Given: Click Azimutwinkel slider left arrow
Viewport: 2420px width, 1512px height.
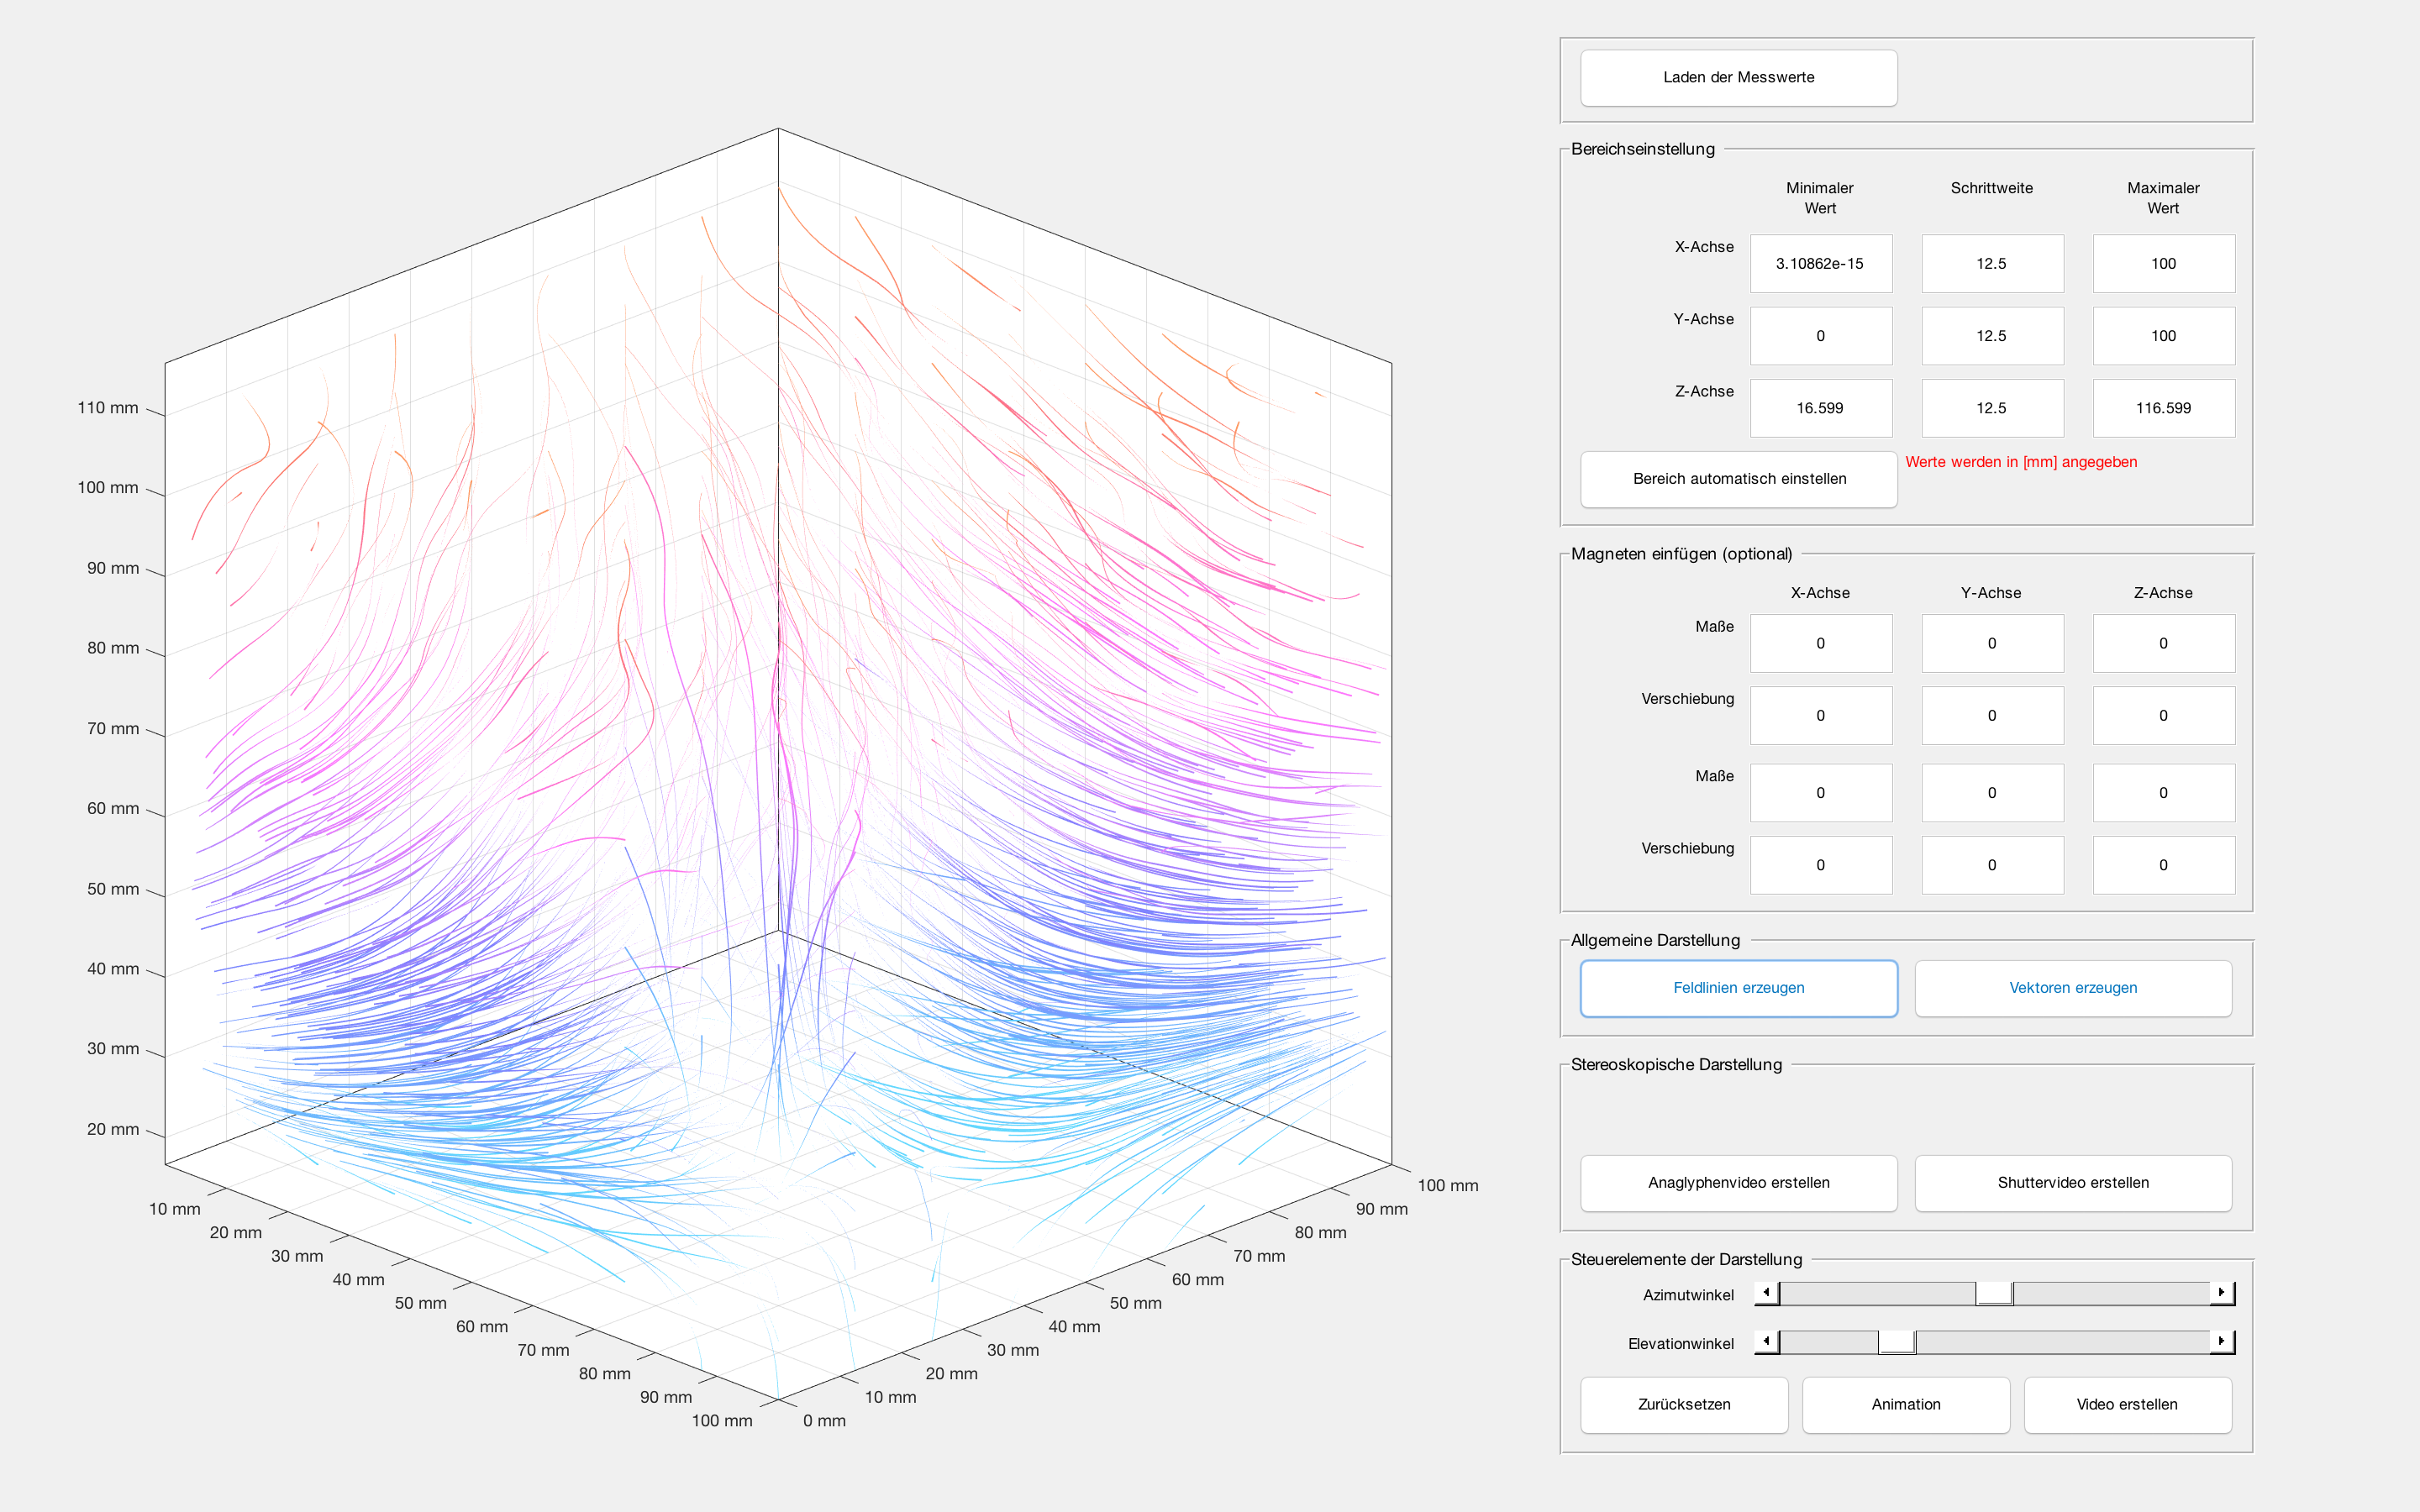Looking at the screenshot, I should pos(1767,1293).
